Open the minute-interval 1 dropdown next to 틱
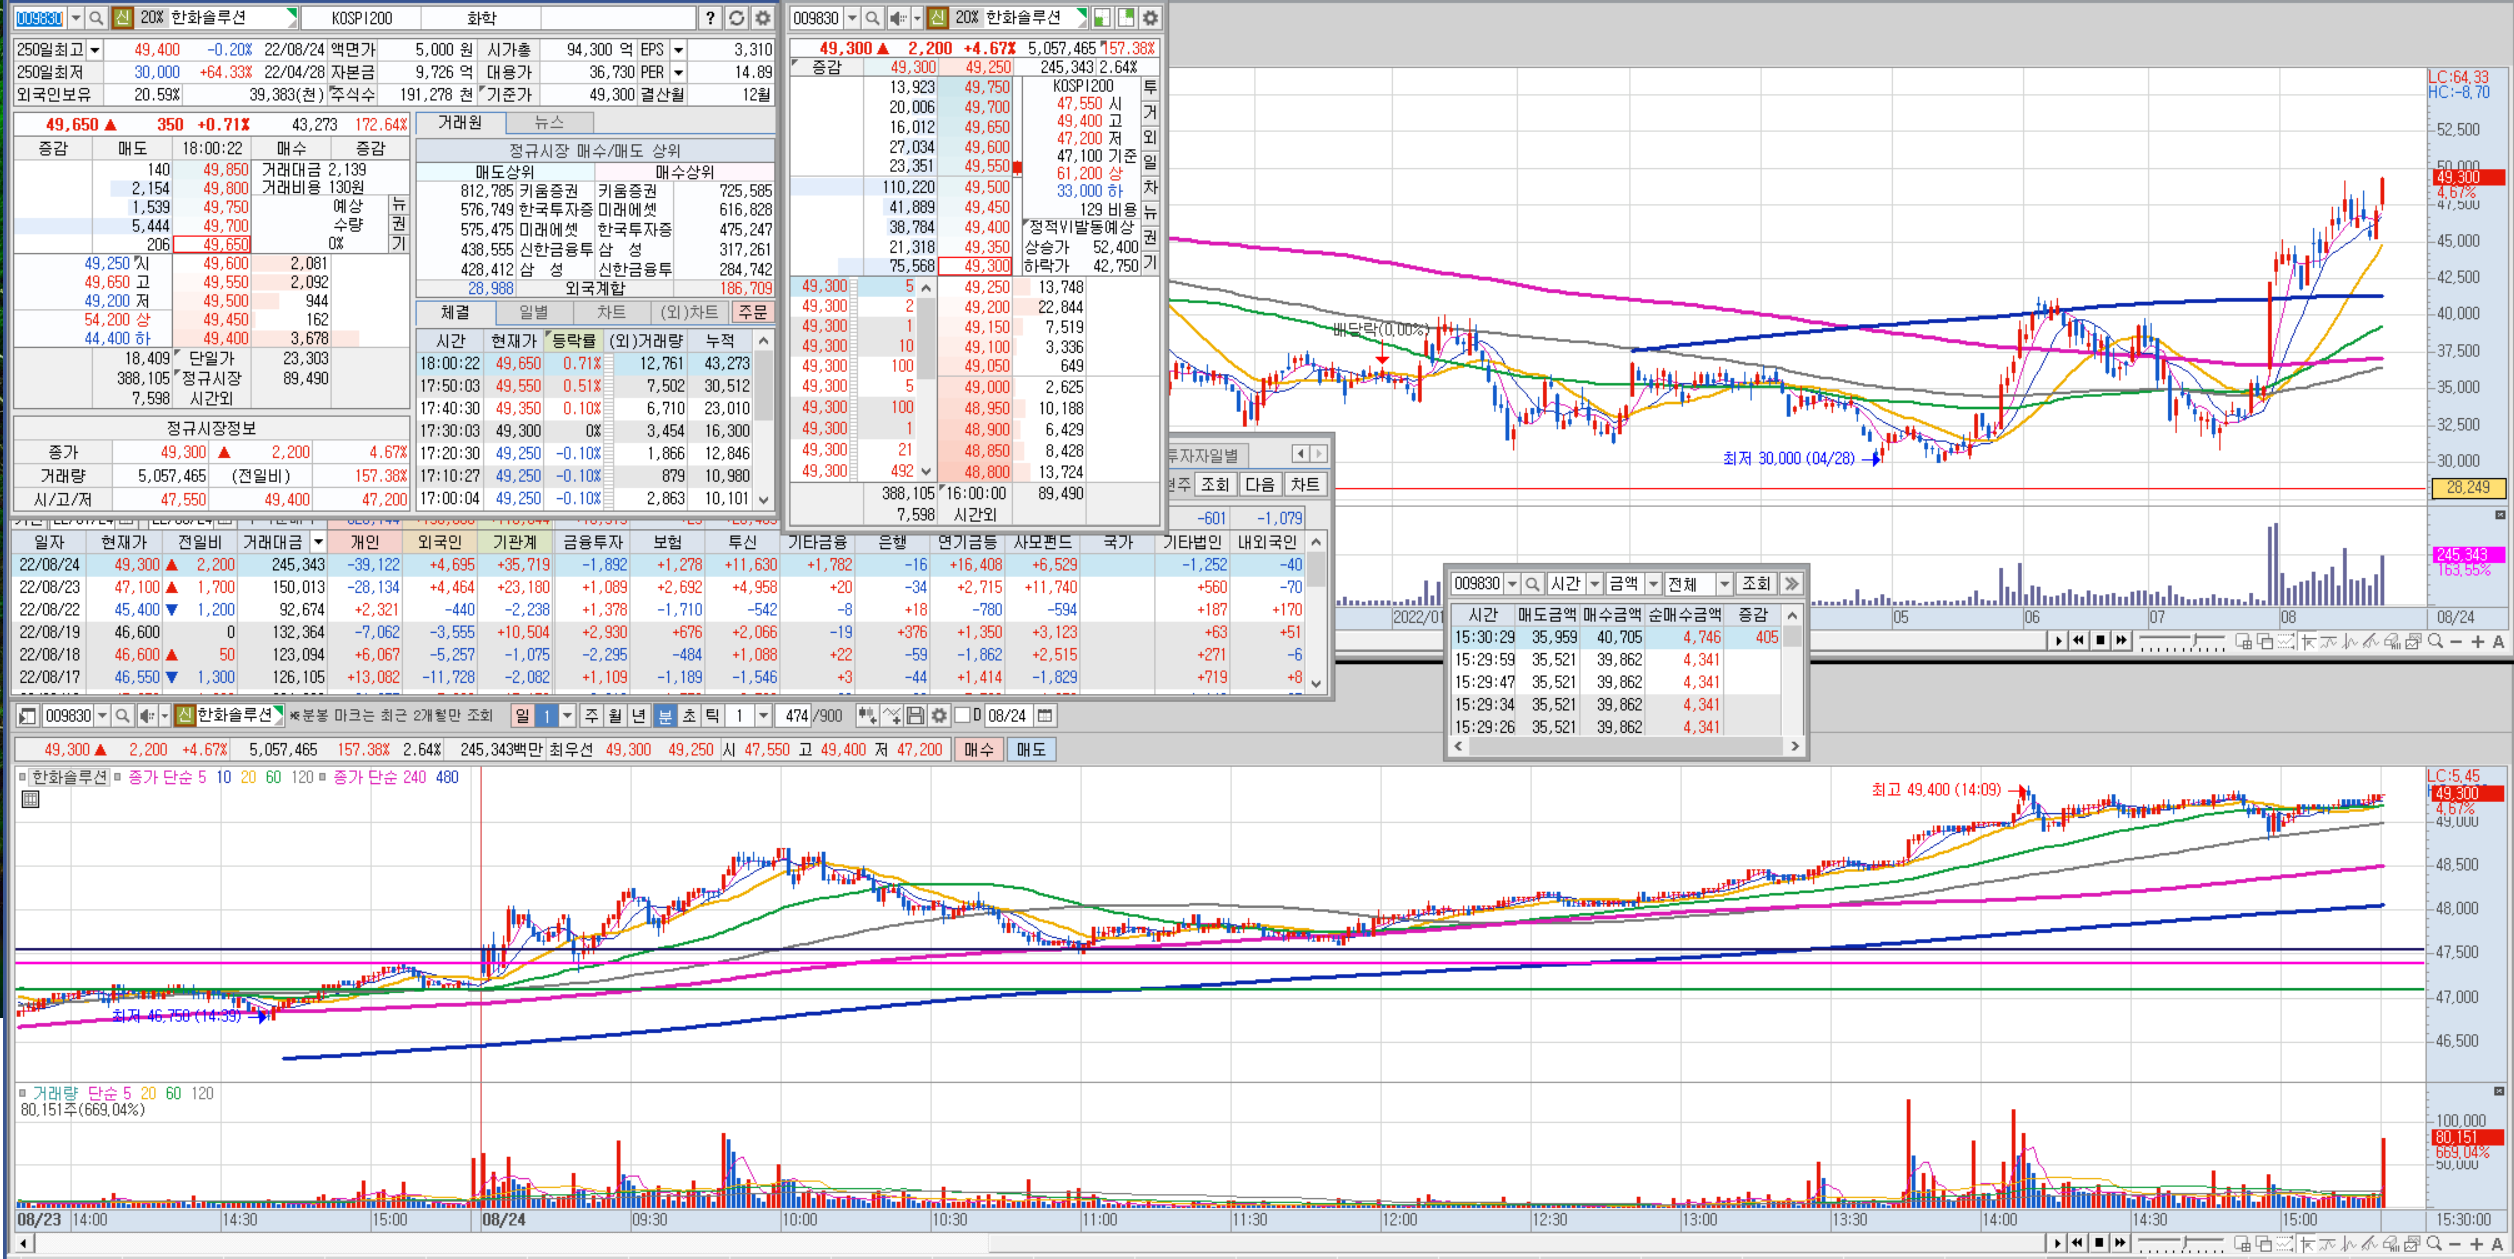 point(763,716)
